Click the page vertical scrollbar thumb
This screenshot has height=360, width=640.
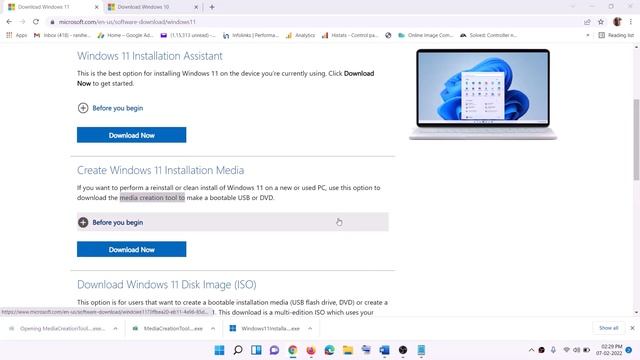pos(636,139)
